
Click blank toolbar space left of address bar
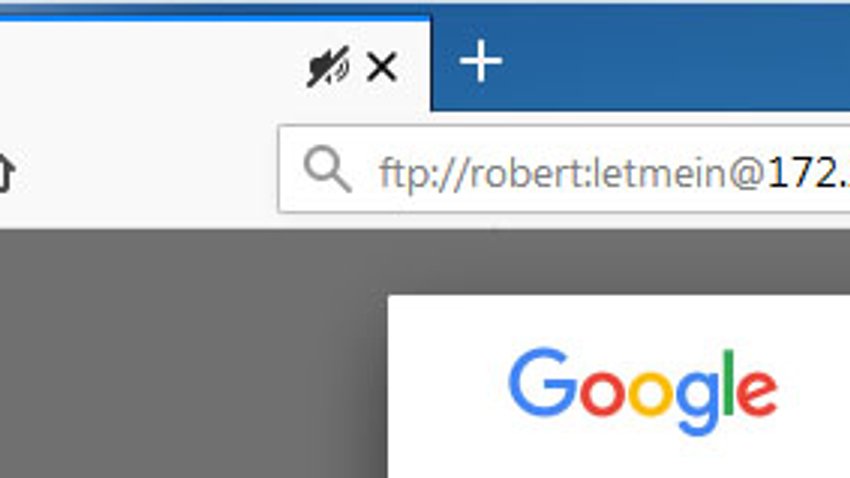(146, 171)
